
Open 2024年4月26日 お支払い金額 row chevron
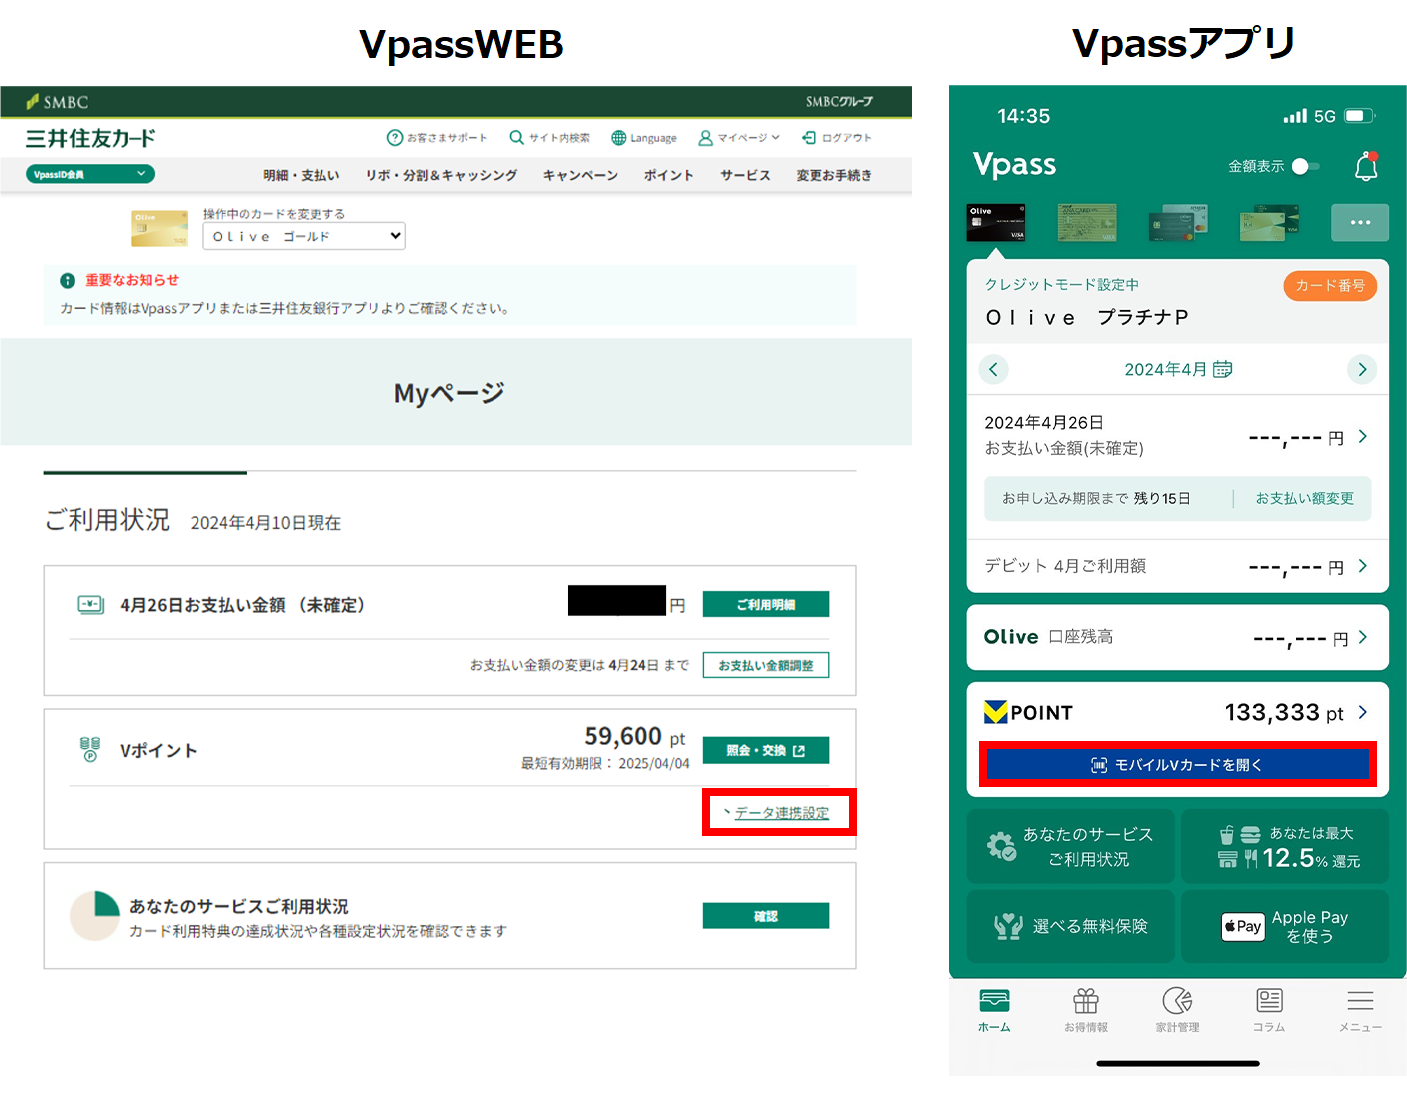pos(1362,436)
